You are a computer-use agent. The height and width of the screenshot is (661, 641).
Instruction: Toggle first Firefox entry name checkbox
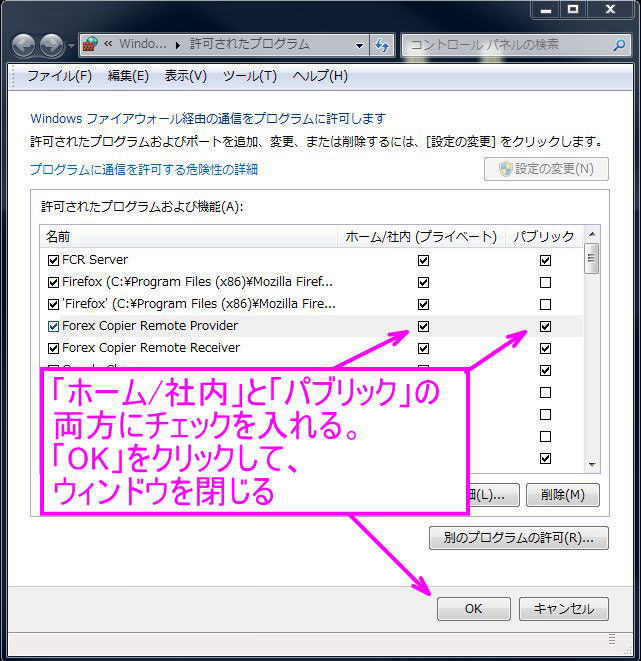(53, 282)
